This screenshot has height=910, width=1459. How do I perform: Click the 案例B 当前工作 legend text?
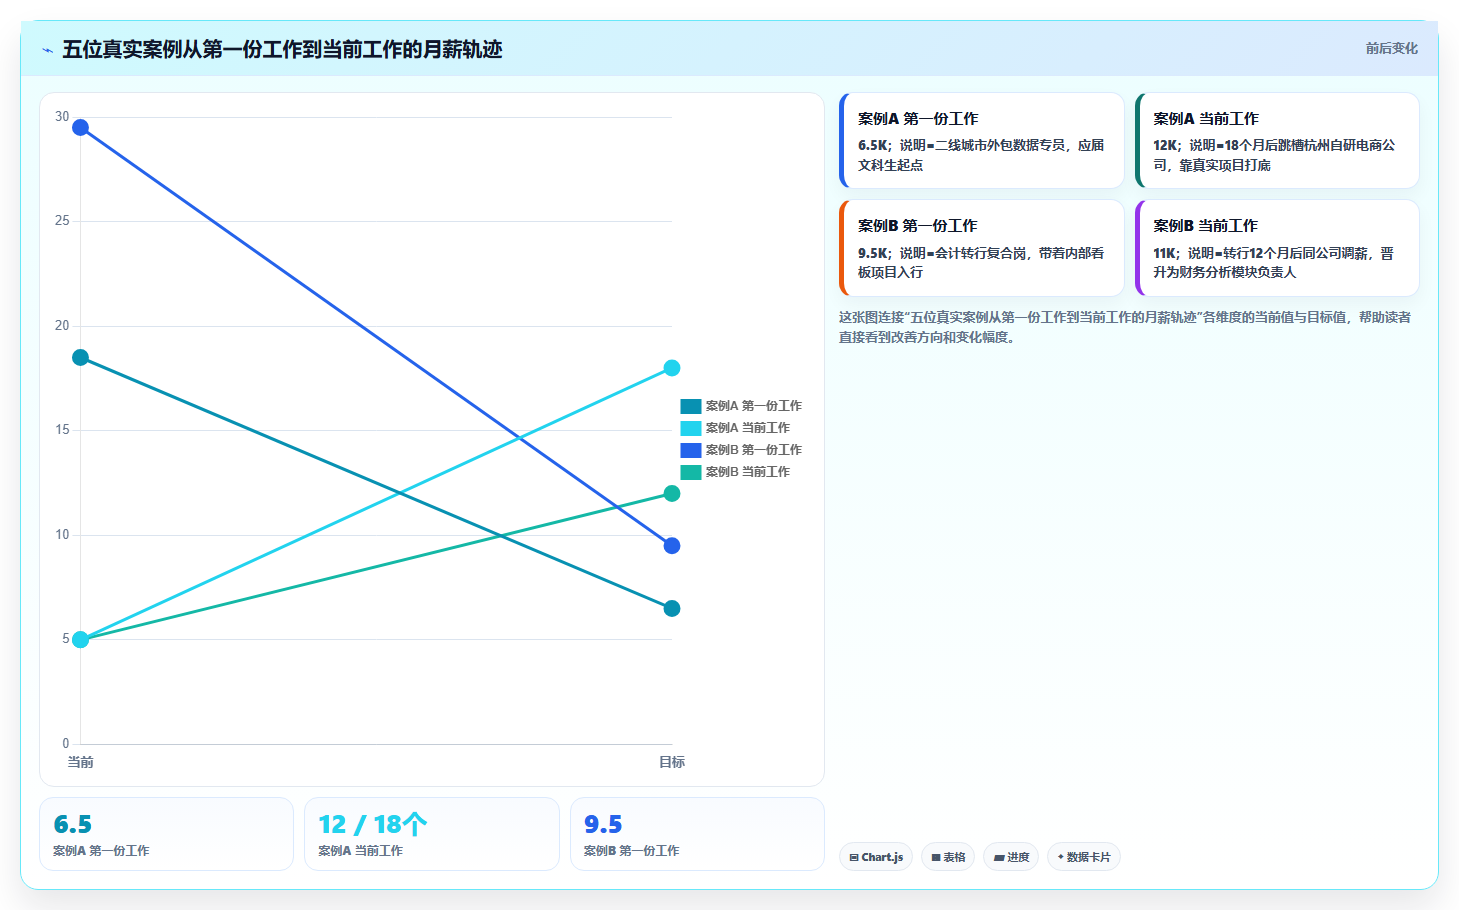coord(748,472)
